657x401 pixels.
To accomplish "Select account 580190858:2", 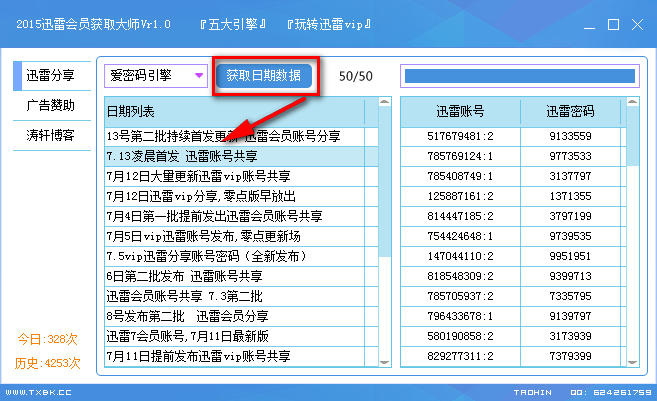I will pyautogui.click(x=460, y=336).
